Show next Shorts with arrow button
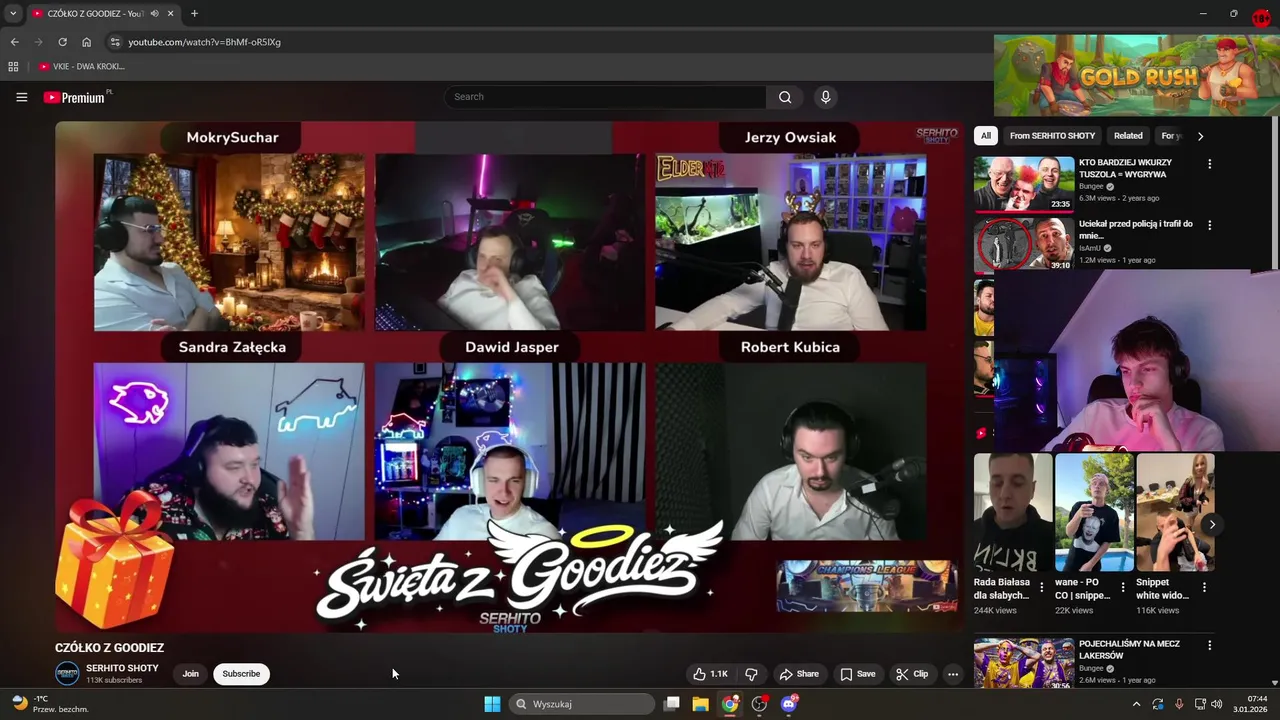The width and height of the screenshot is (1280, 720). pos(1211,524)
